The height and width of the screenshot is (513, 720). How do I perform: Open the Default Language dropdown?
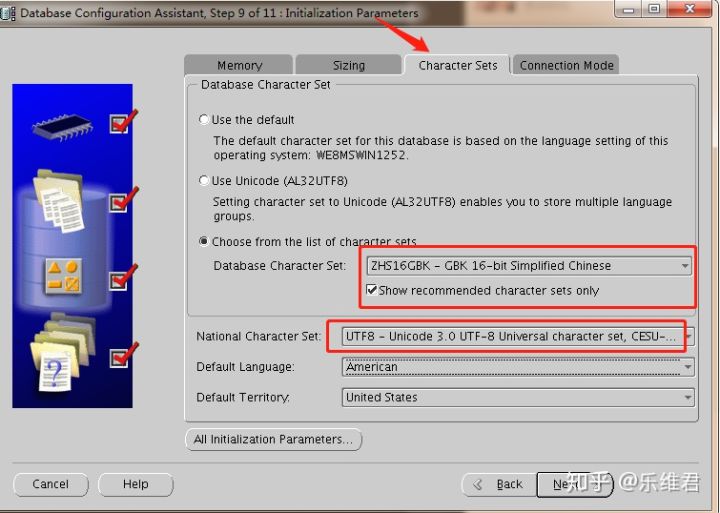pos(518,367)
